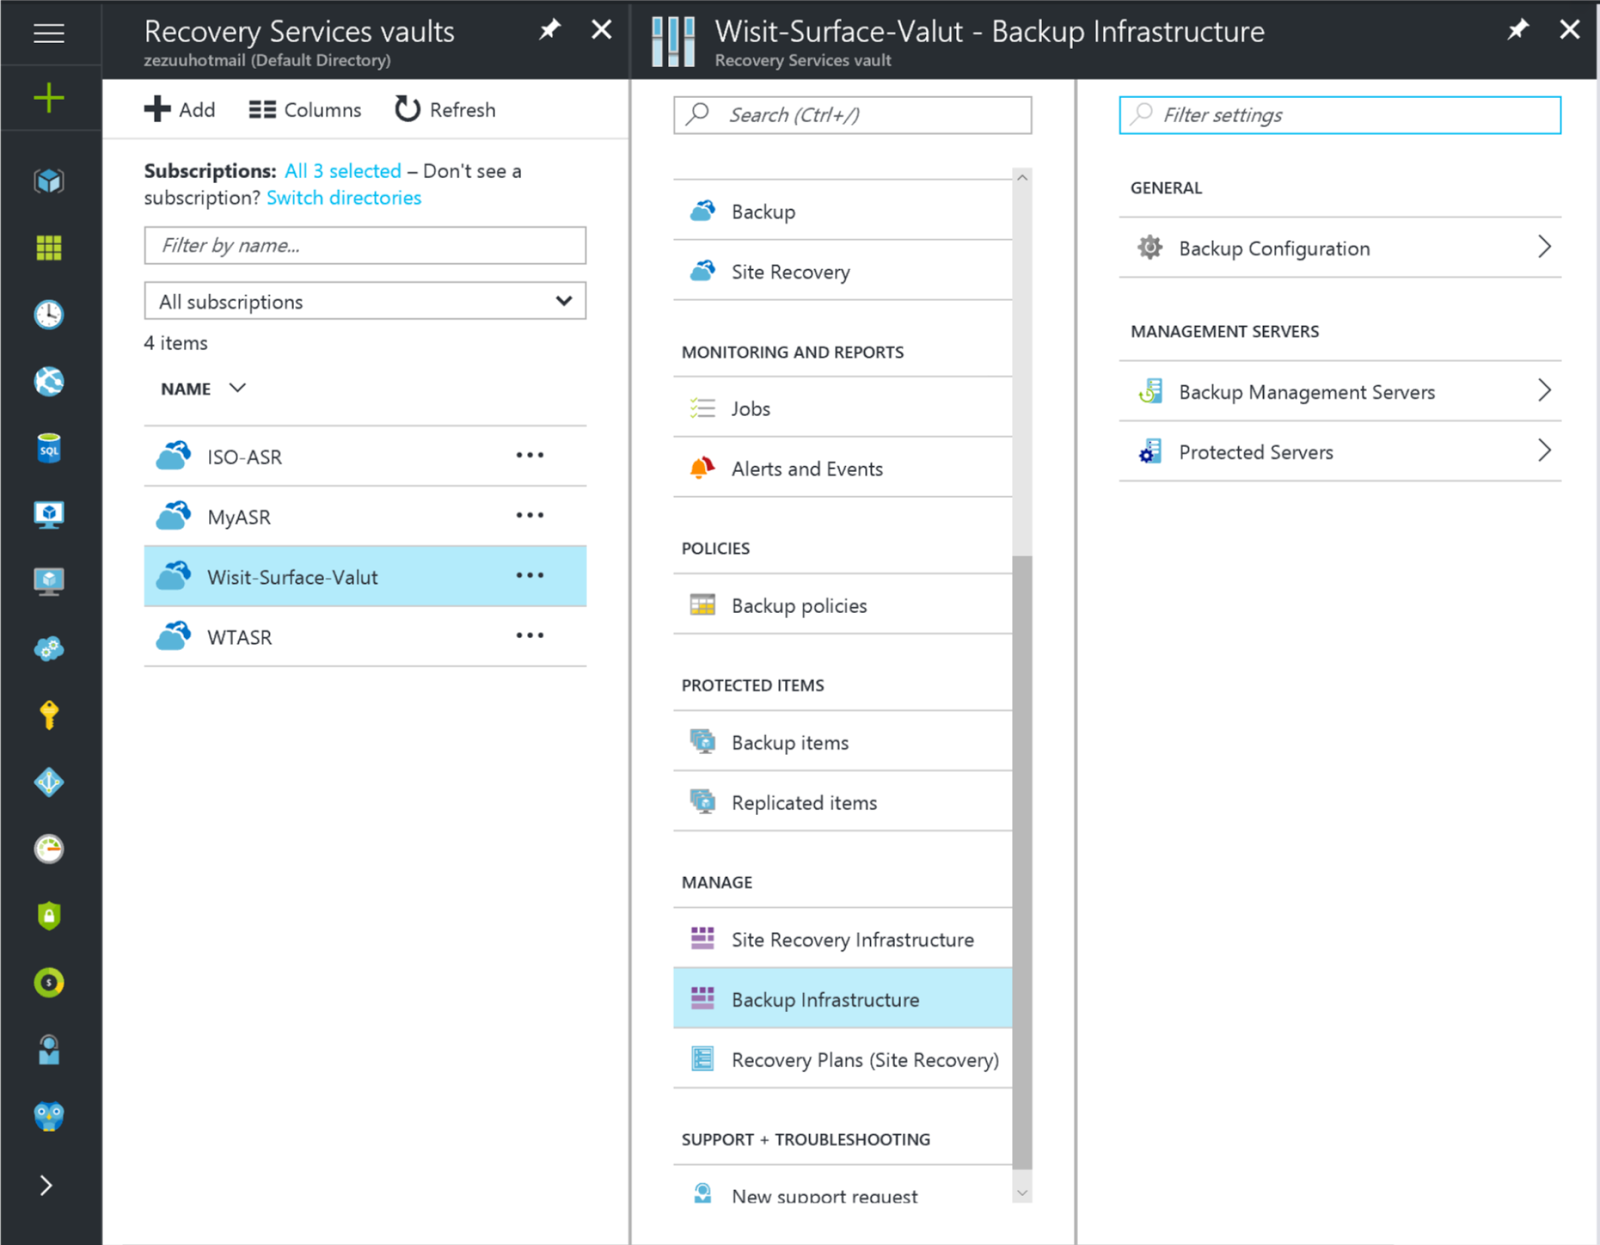The image size is (1600, 1245).
Task: Click the green plus Create resource icon
Action: [x=48, y=98]
